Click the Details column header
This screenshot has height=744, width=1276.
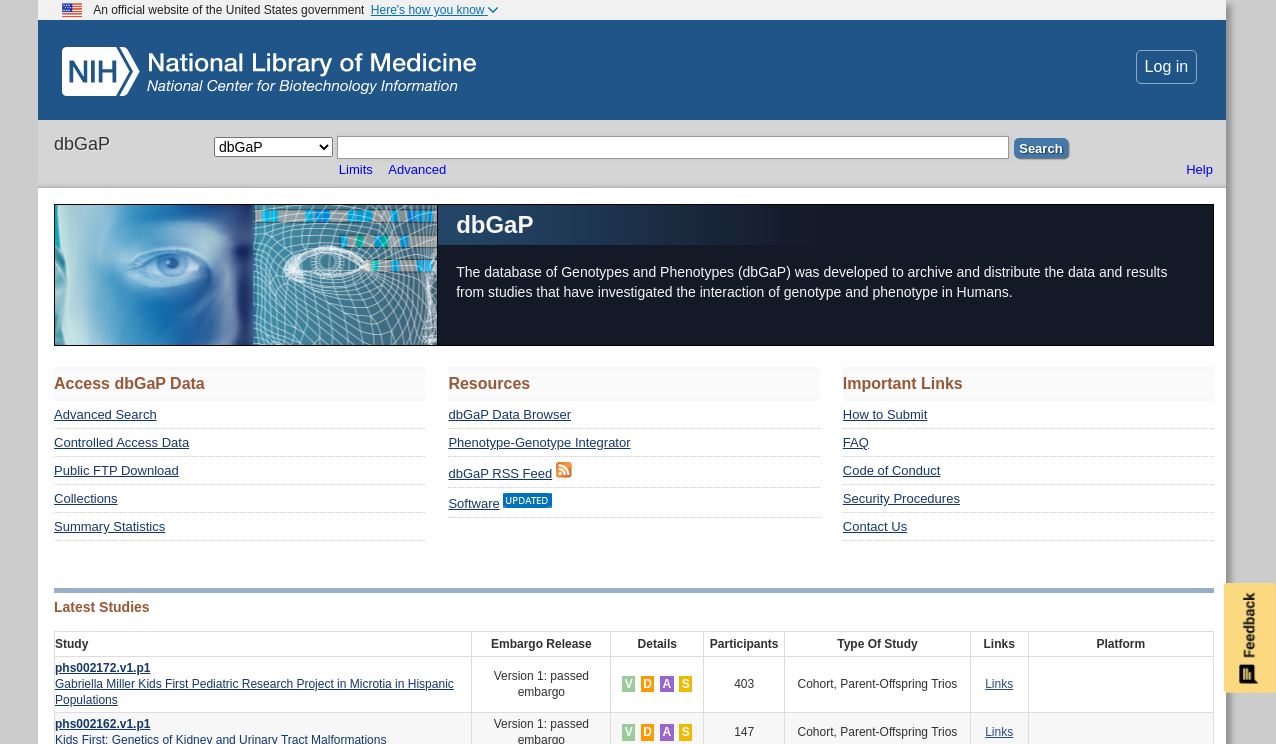tap(657, 644)
